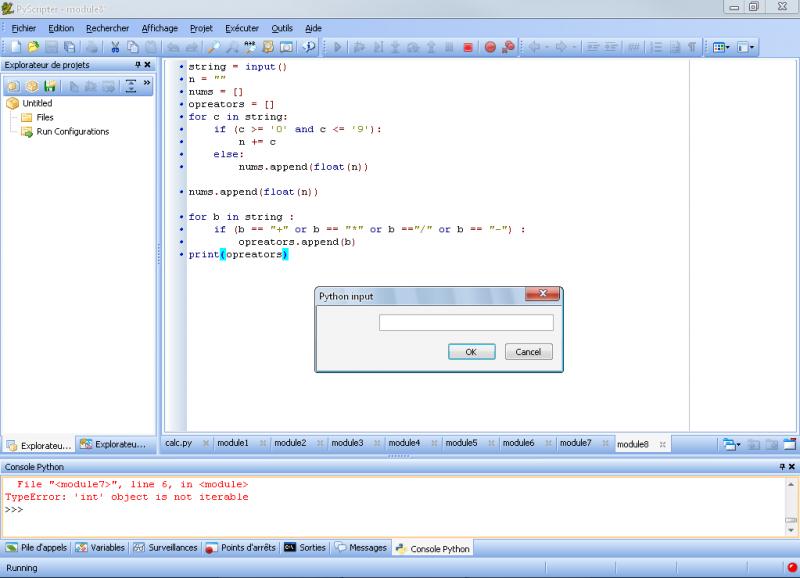Click the Python input text field

466,322
